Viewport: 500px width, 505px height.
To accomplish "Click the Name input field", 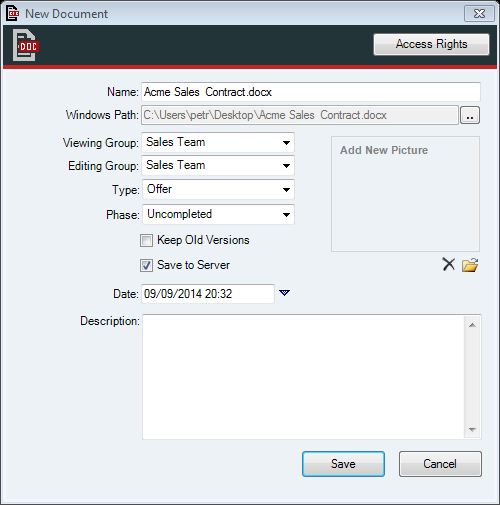I will click(x=311, y=92).
